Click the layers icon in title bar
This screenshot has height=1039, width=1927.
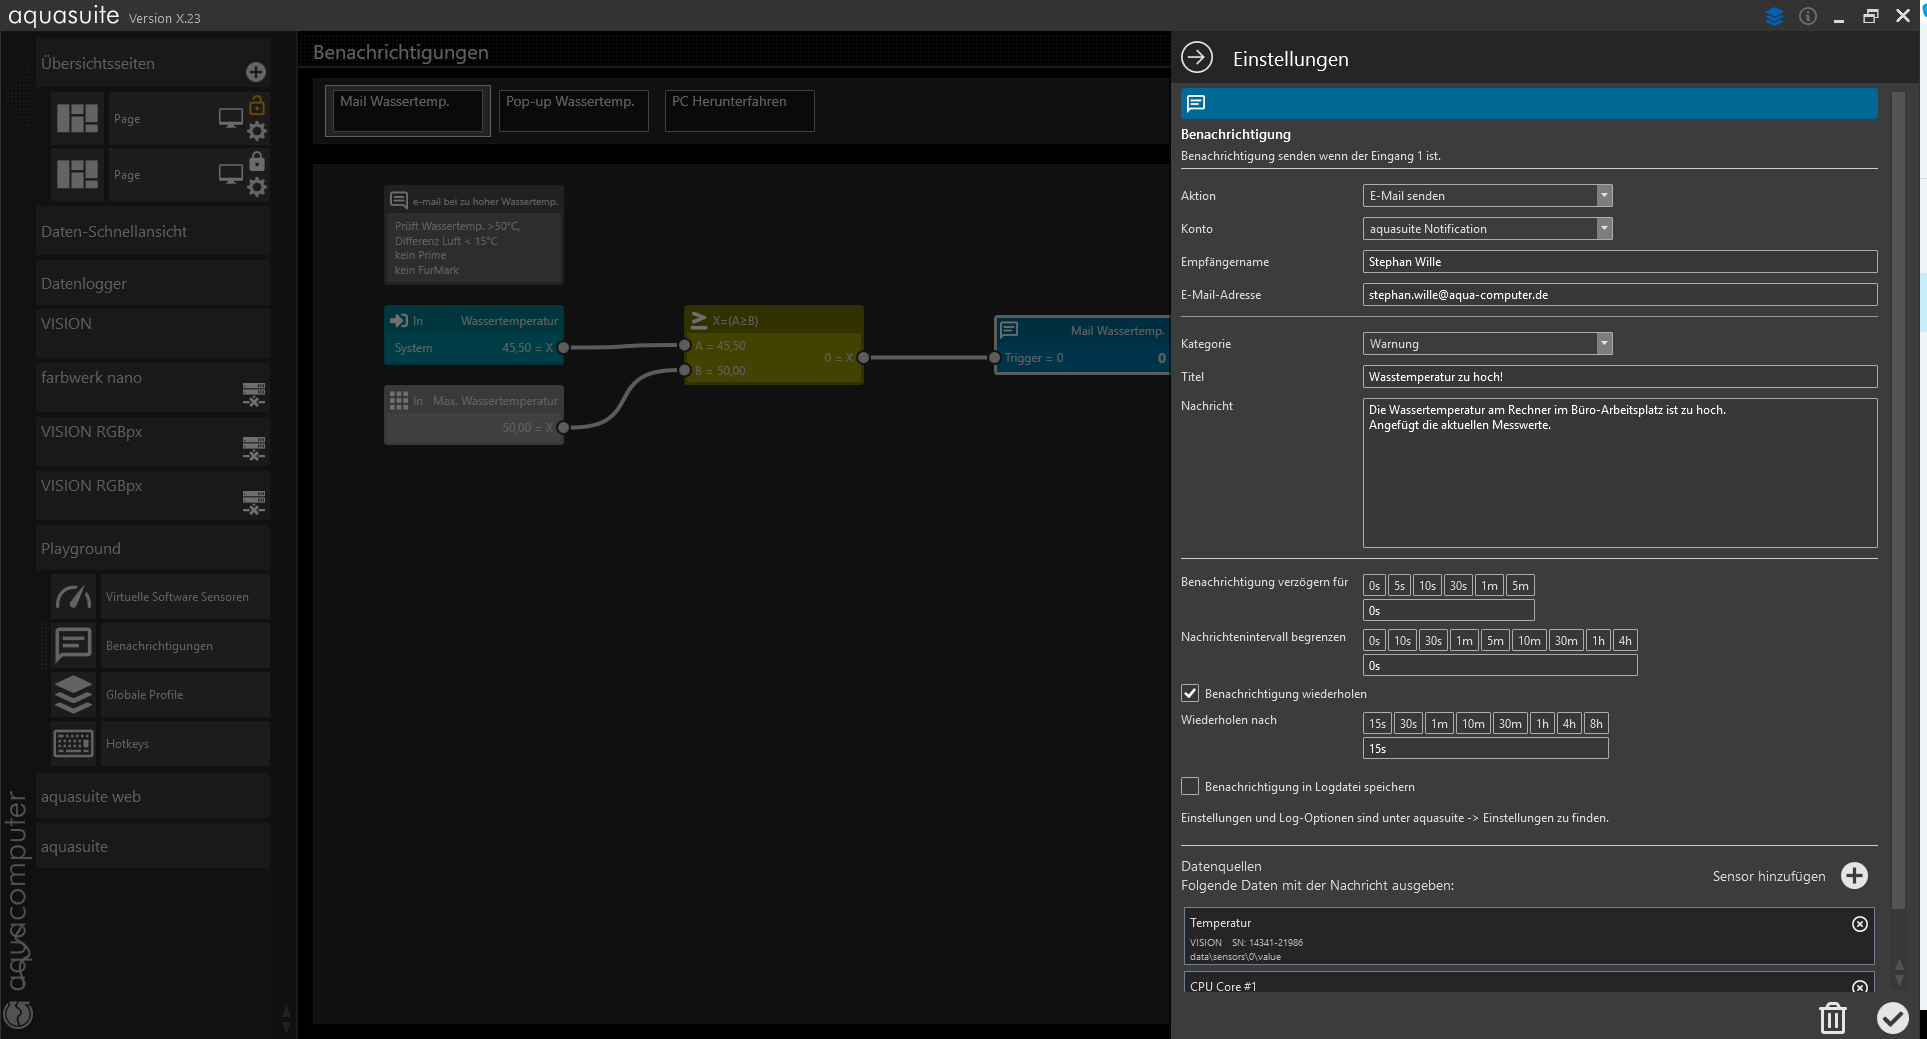(x=1774, y=17)
